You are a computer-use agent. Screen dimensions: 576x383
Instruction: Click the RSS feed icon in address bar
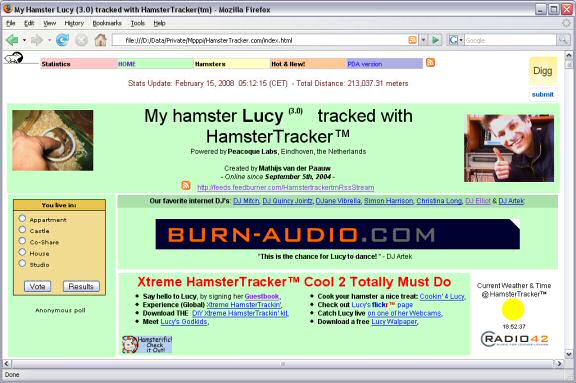tap(413, 40)
